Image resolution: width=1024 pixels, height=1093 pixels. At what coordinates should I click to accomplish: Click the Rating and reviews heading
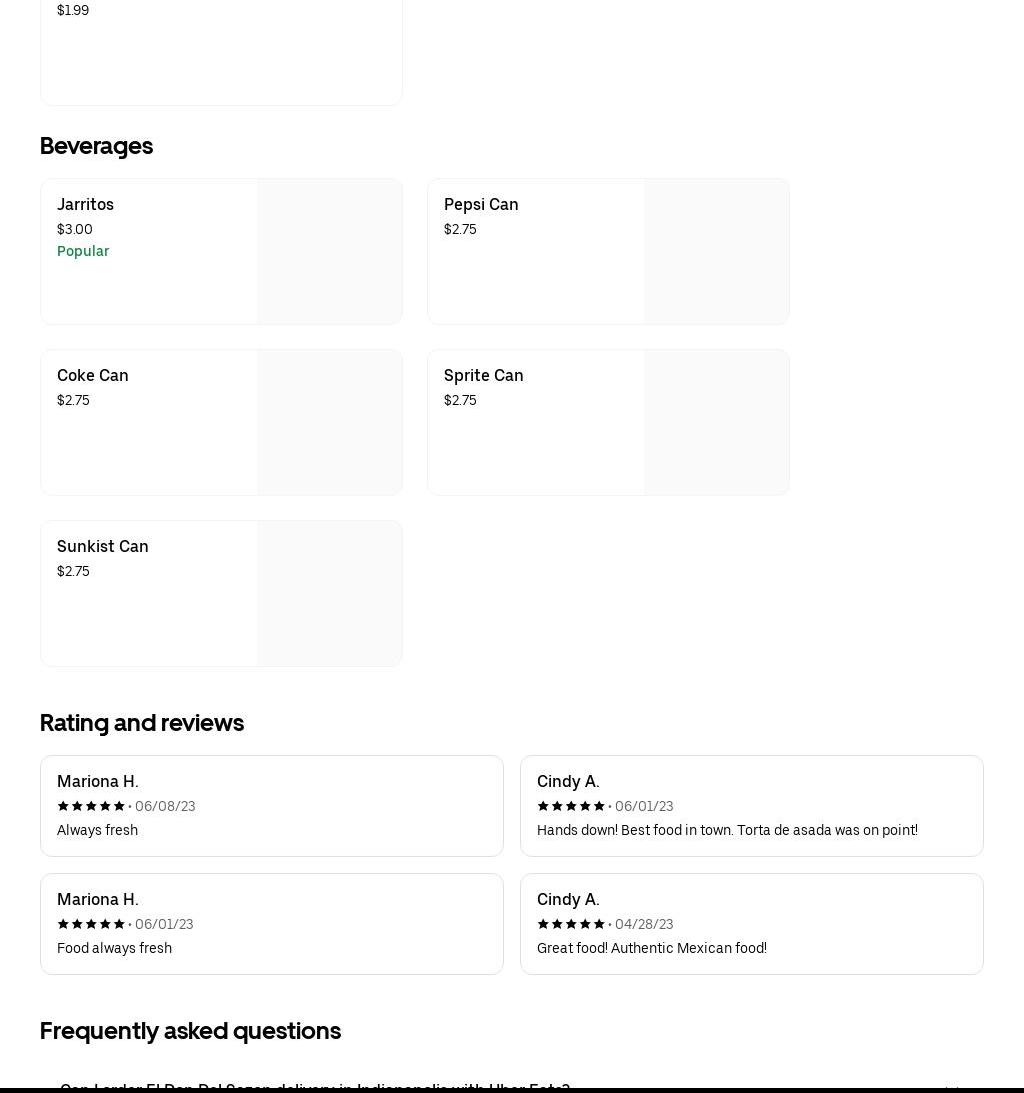coord(142,723)
